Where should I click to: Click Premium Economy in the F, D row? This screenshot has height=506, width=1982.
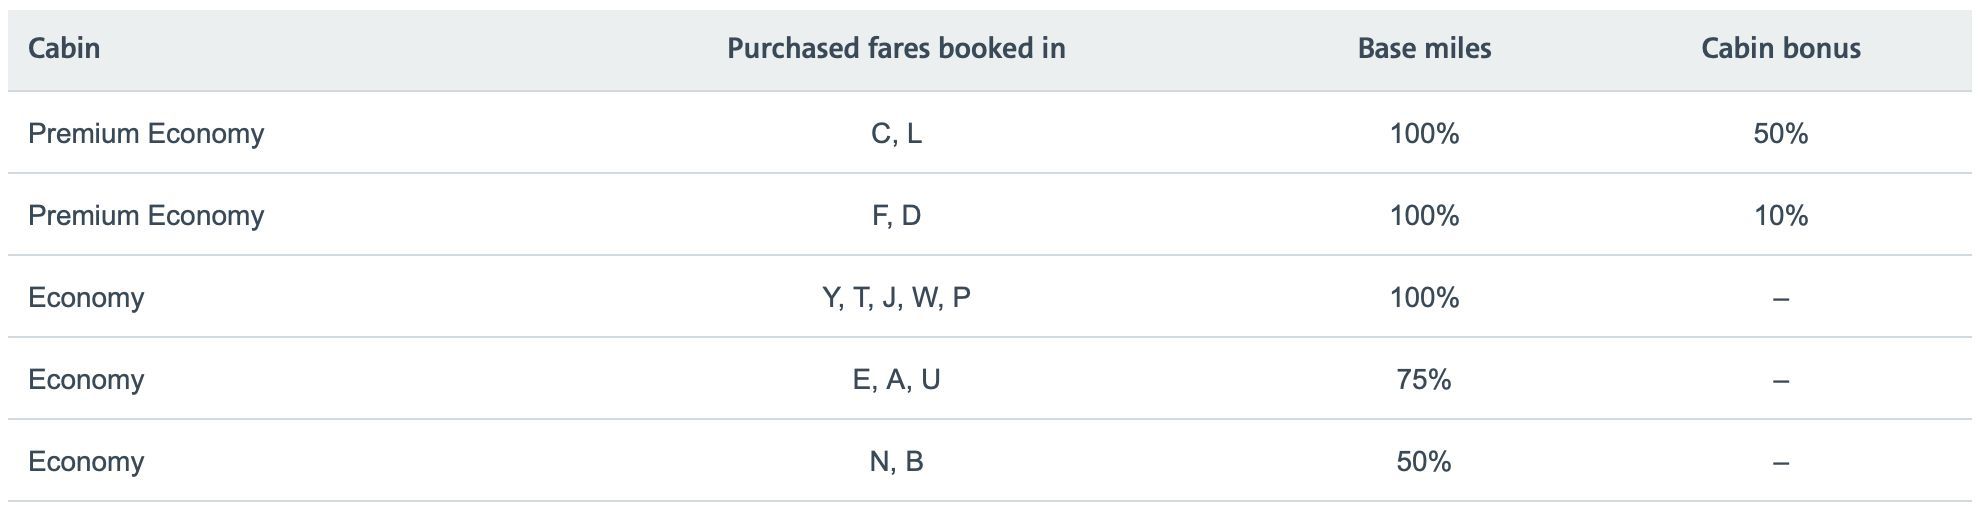pos(146,216)
